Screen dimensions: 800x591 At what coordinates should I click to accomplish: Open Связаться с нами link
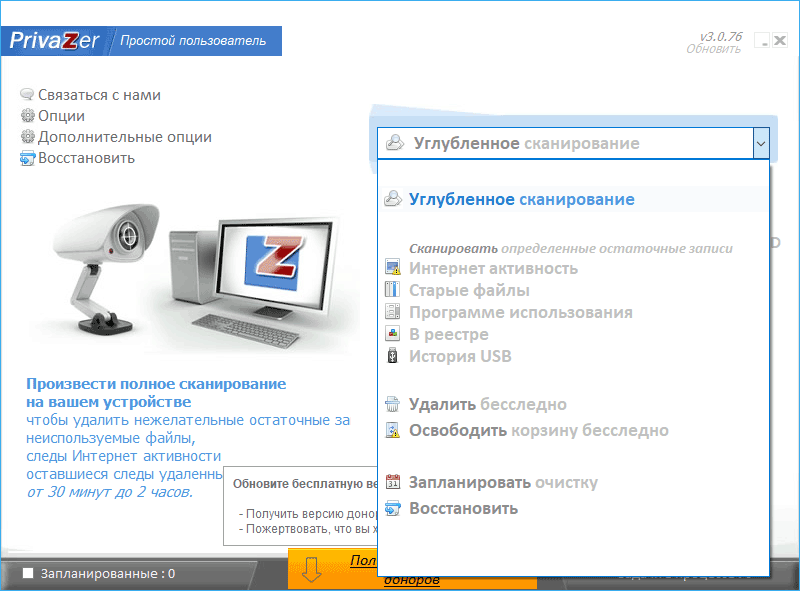99,94
